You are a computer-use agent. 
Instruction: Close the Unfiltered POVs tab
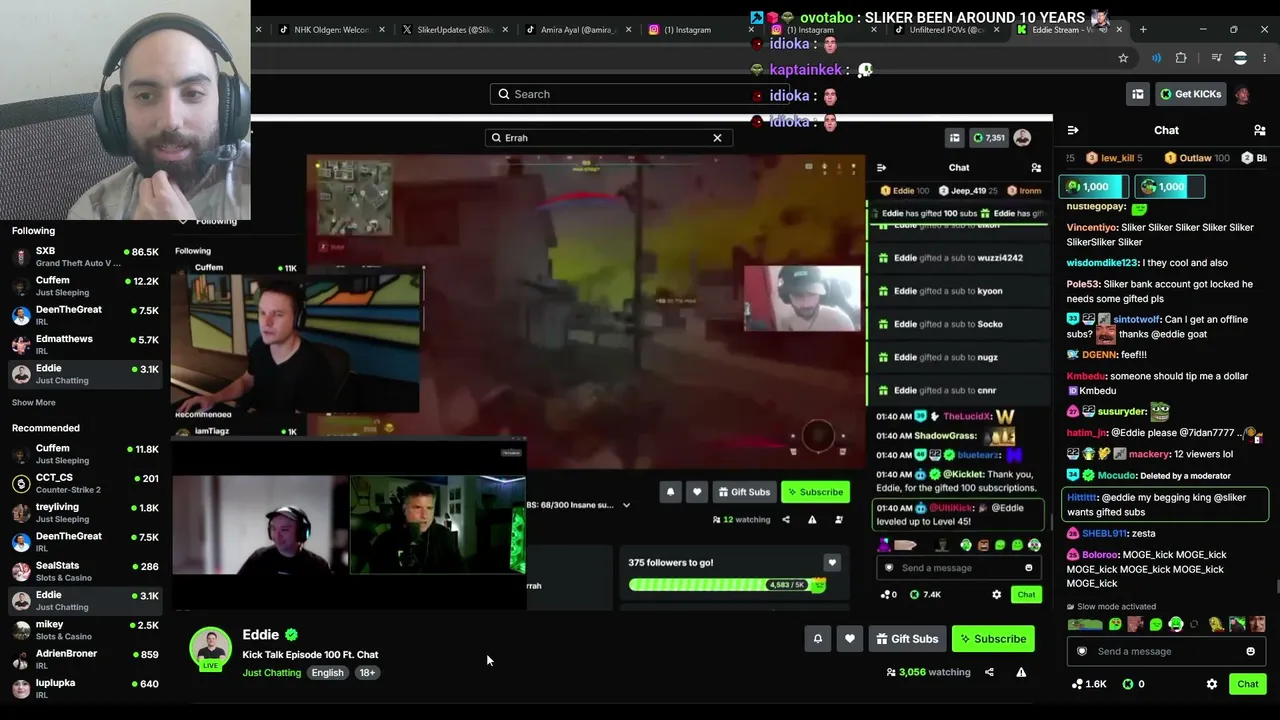tap(999, 30)
